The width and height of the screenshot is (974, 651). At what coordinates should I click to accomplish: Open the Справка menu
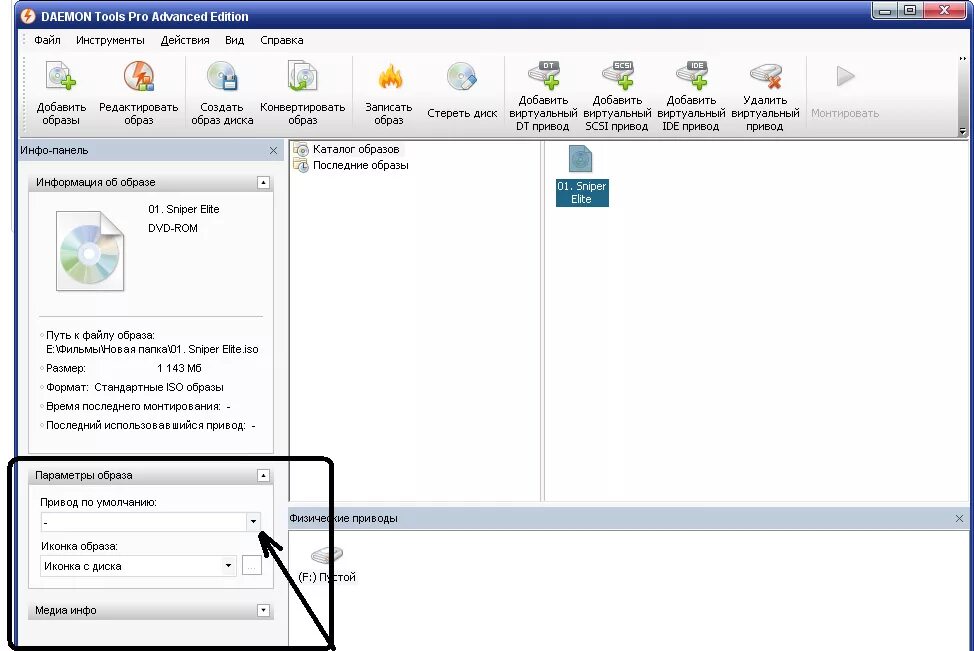[281, 40]
